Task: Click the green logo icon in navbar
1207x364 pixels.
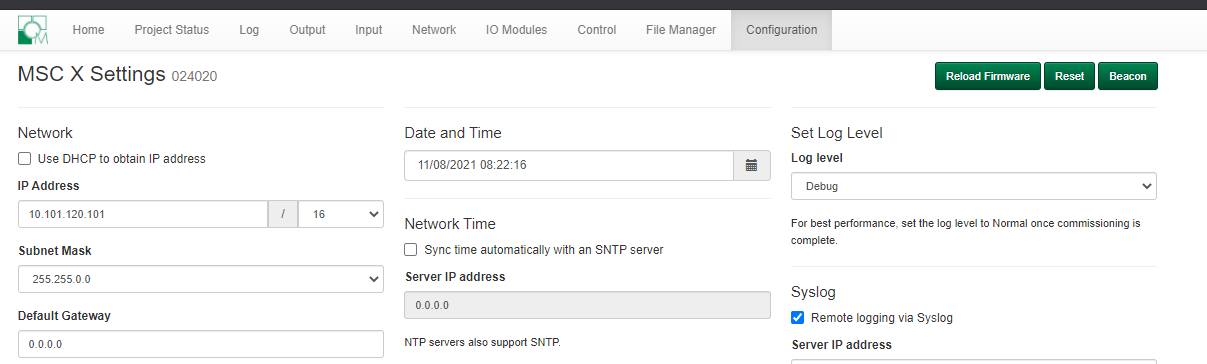Action: coord(32,30)
